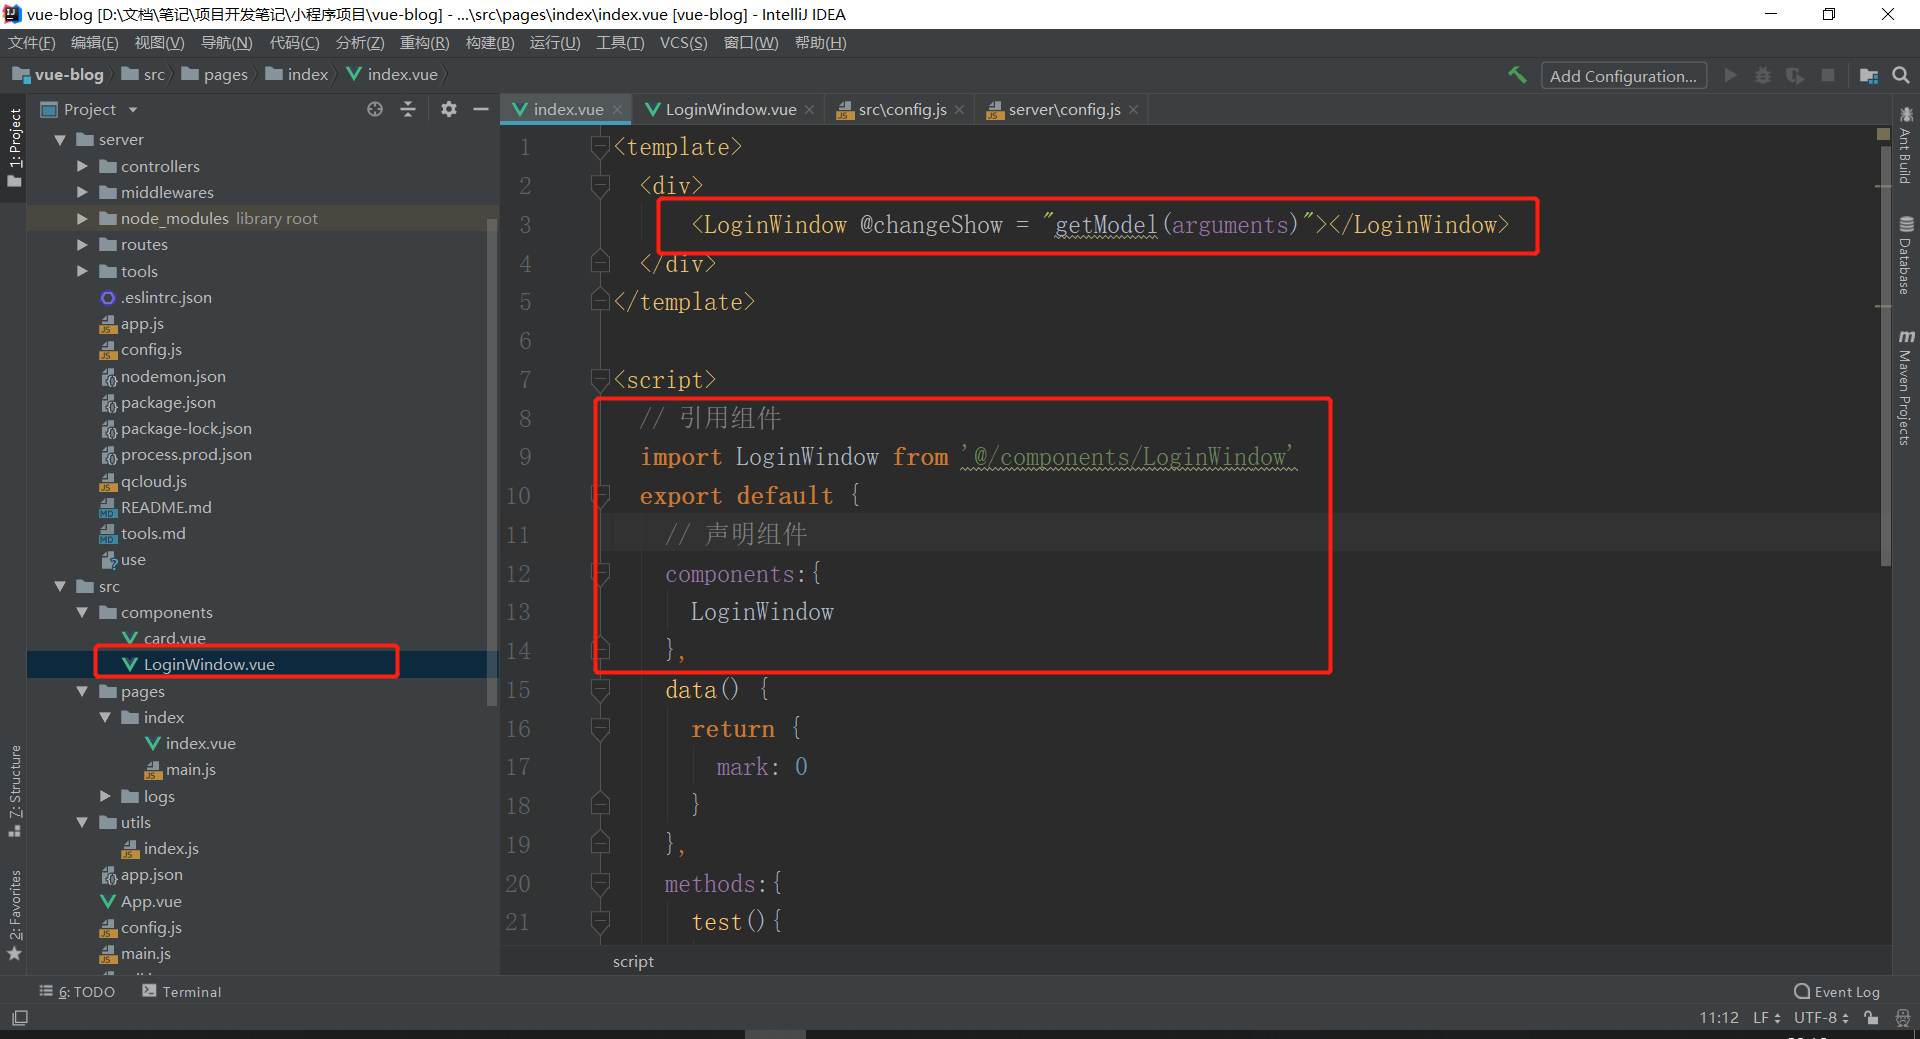Image resolution: width=1920 pixels, height=1039 pixels.
Task: Select App.vue in project tree
Action: 151,901
